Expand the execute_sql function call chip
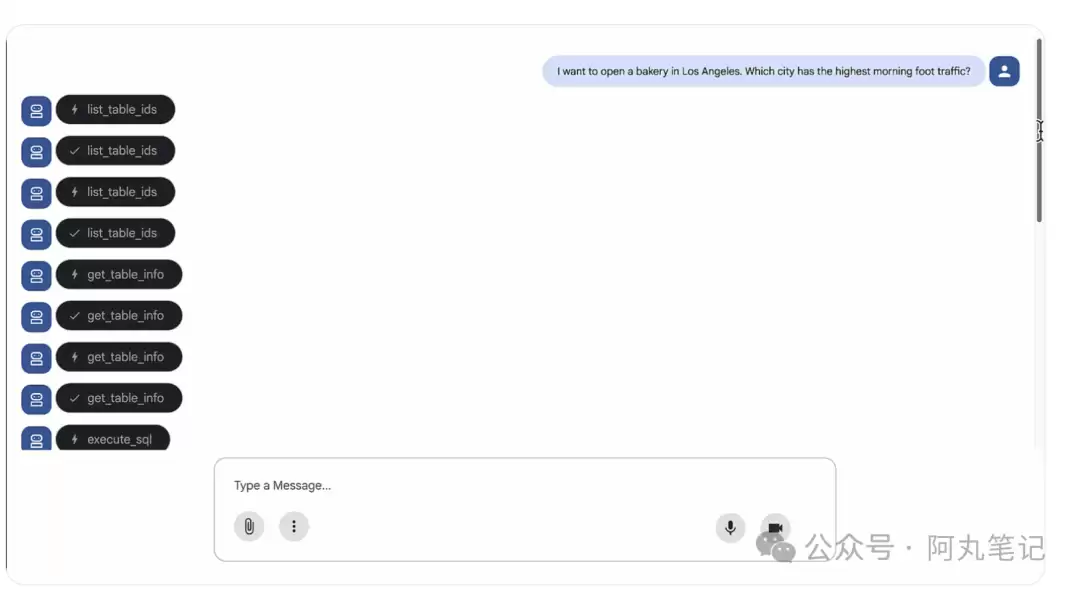This screenshot has width=1080, height=591. 113,439
